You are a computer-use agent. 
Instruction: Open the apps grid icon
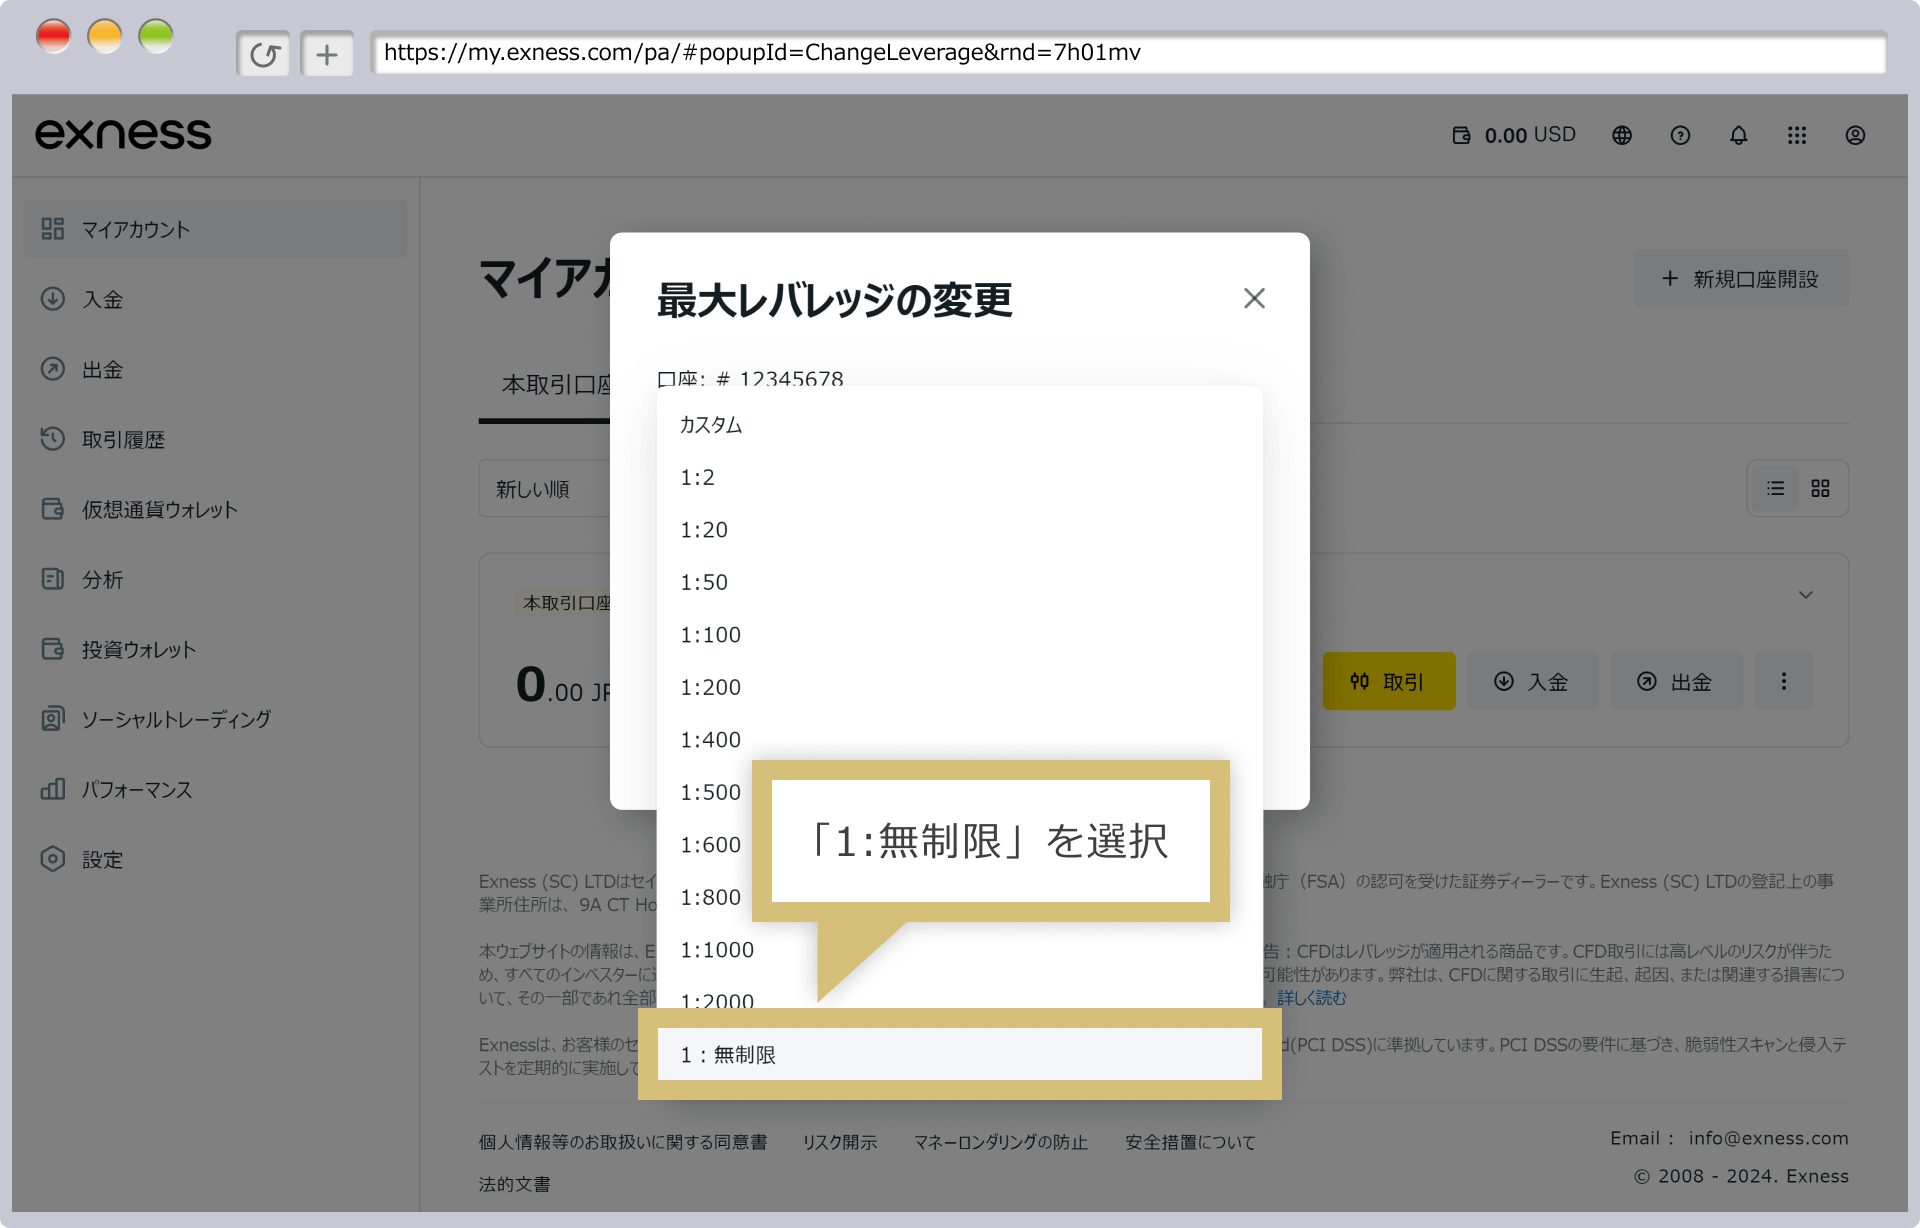point(1797,135)
